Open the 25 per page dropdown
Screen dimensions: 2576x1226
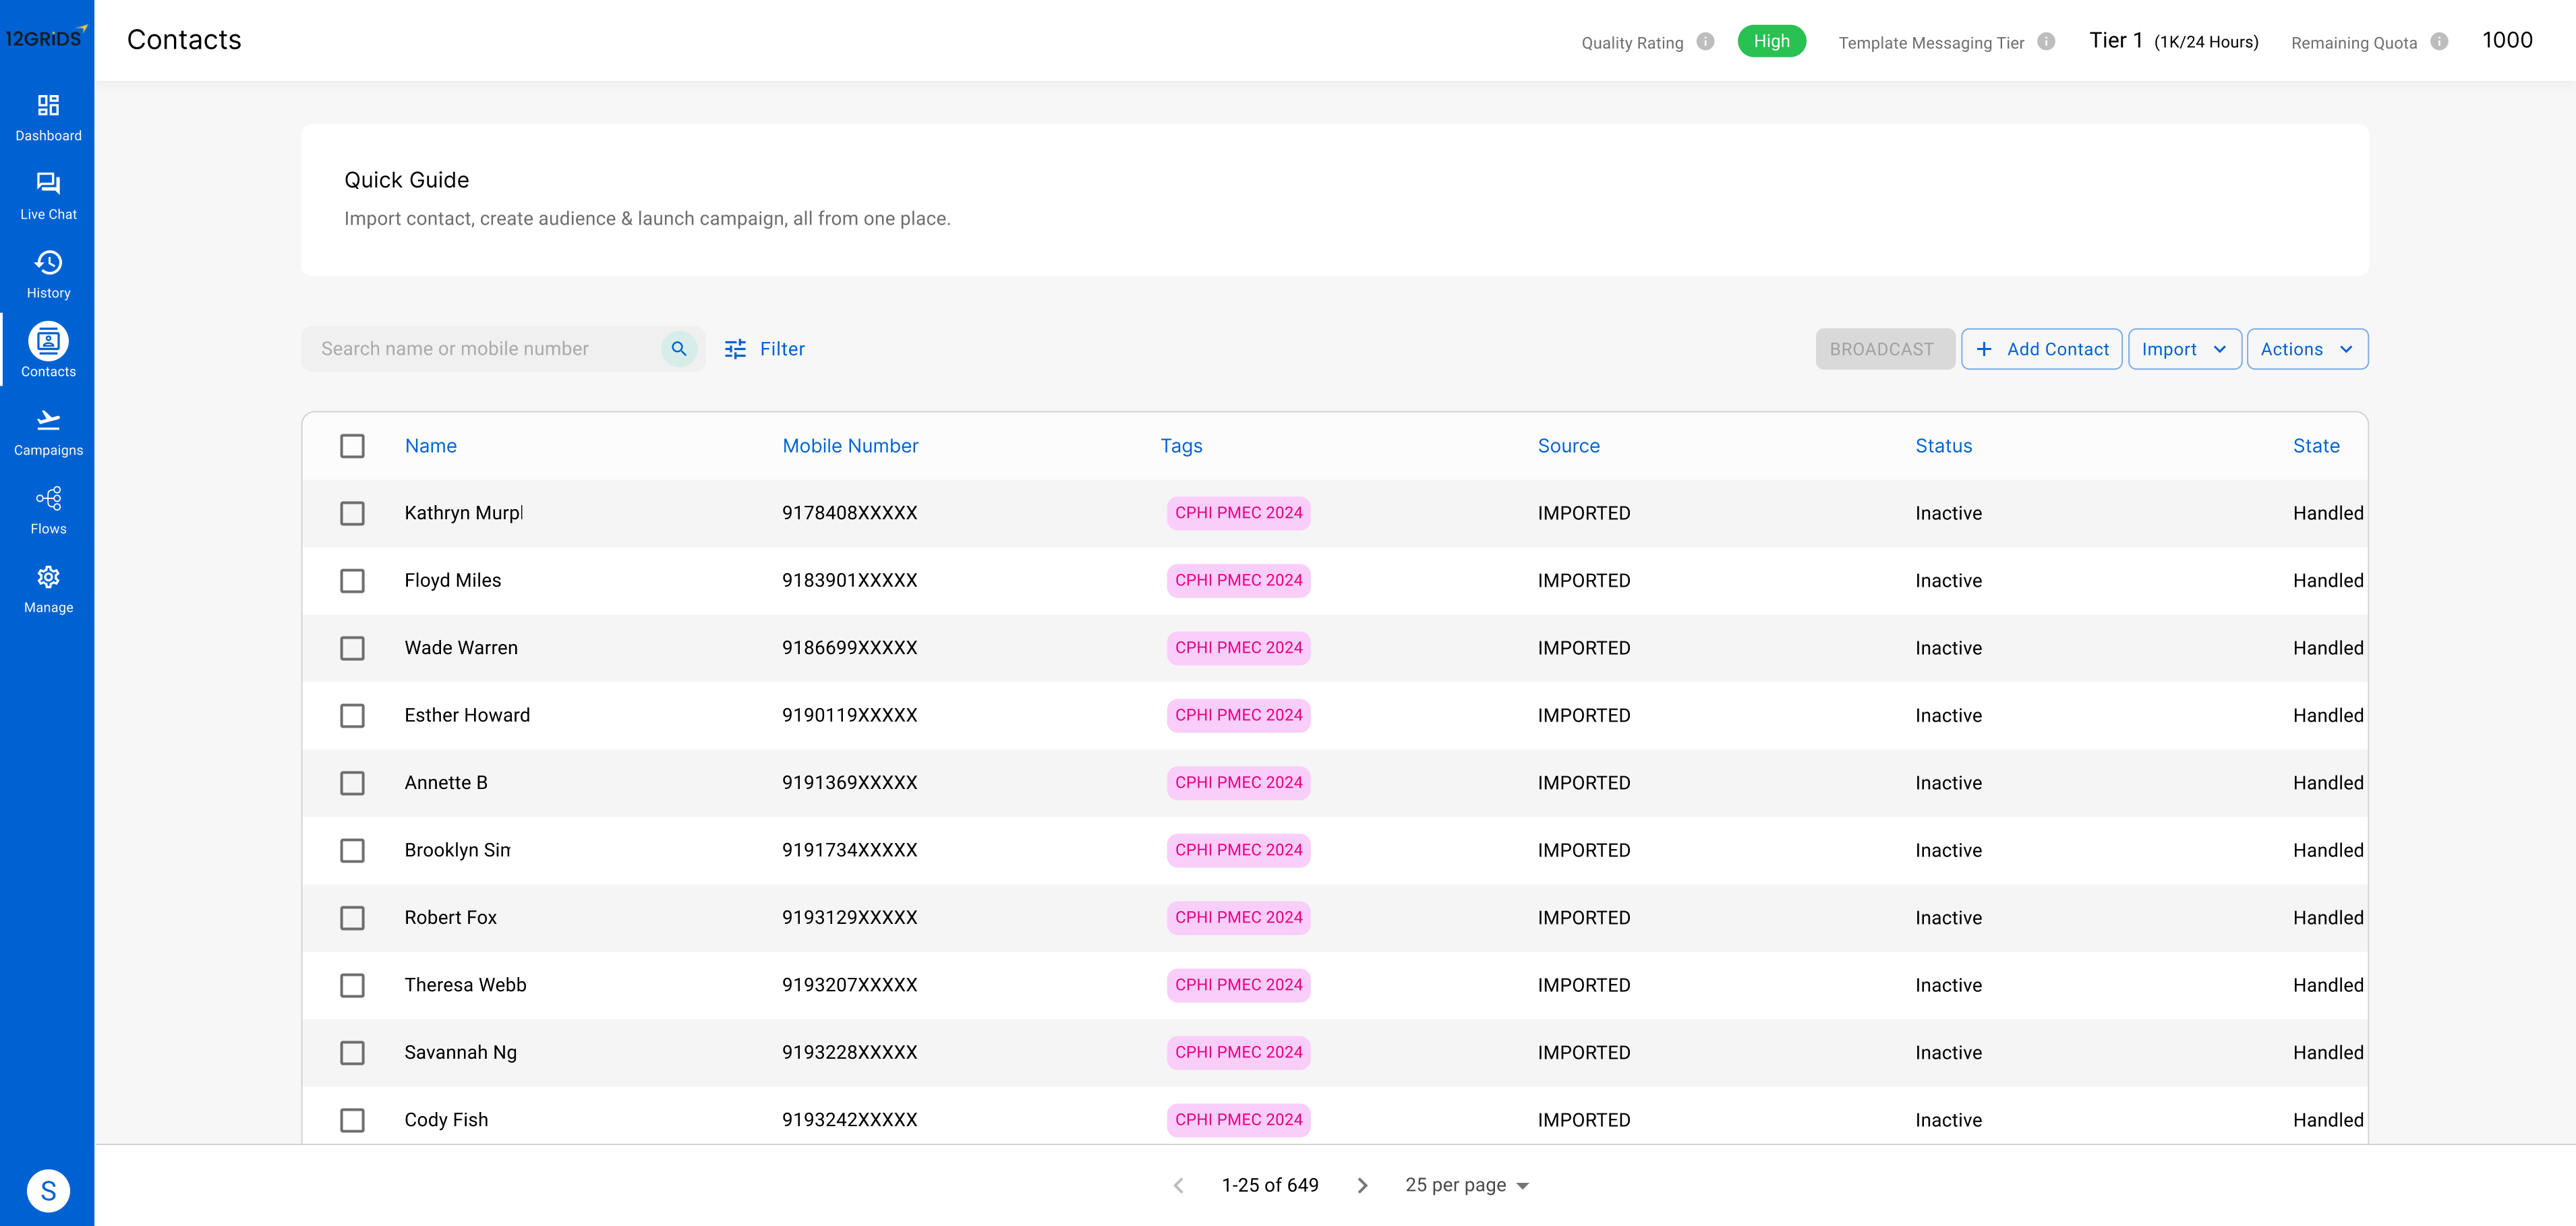point(1467,1185)
